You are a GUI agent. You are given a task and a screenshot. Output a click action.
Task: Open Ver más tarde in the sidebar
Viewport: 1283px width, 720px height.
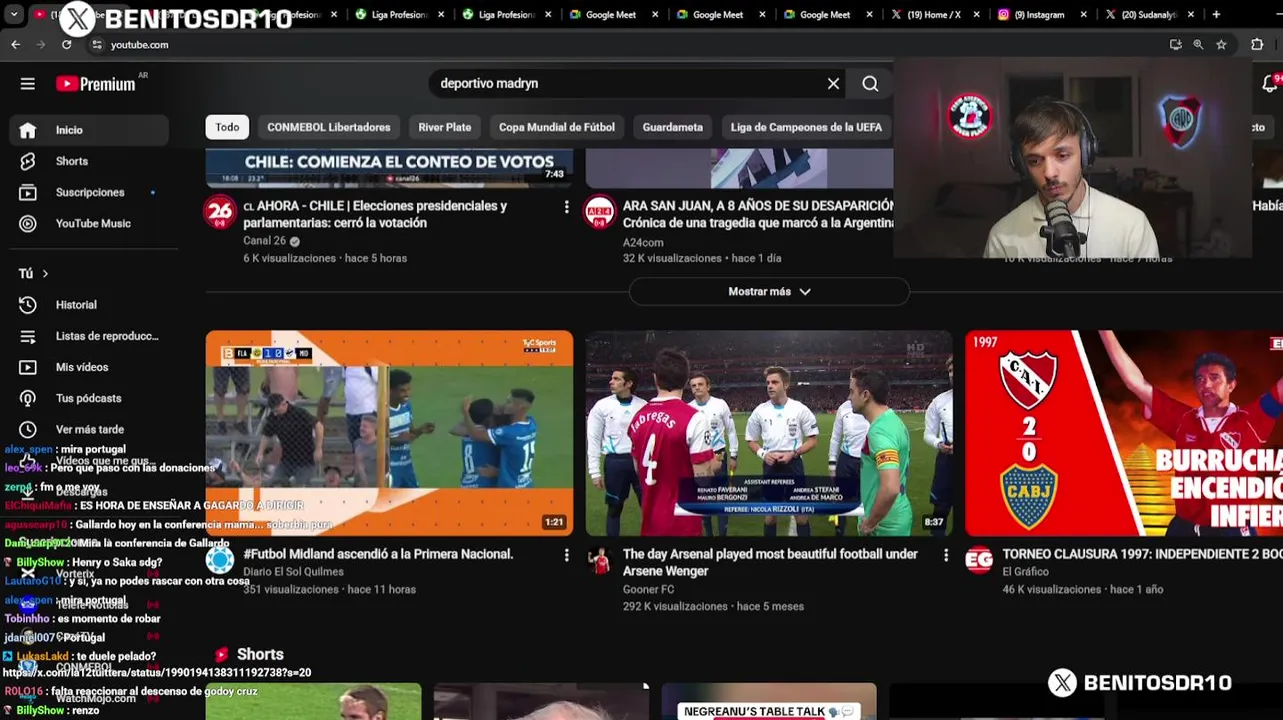click(x=89, y=429)
